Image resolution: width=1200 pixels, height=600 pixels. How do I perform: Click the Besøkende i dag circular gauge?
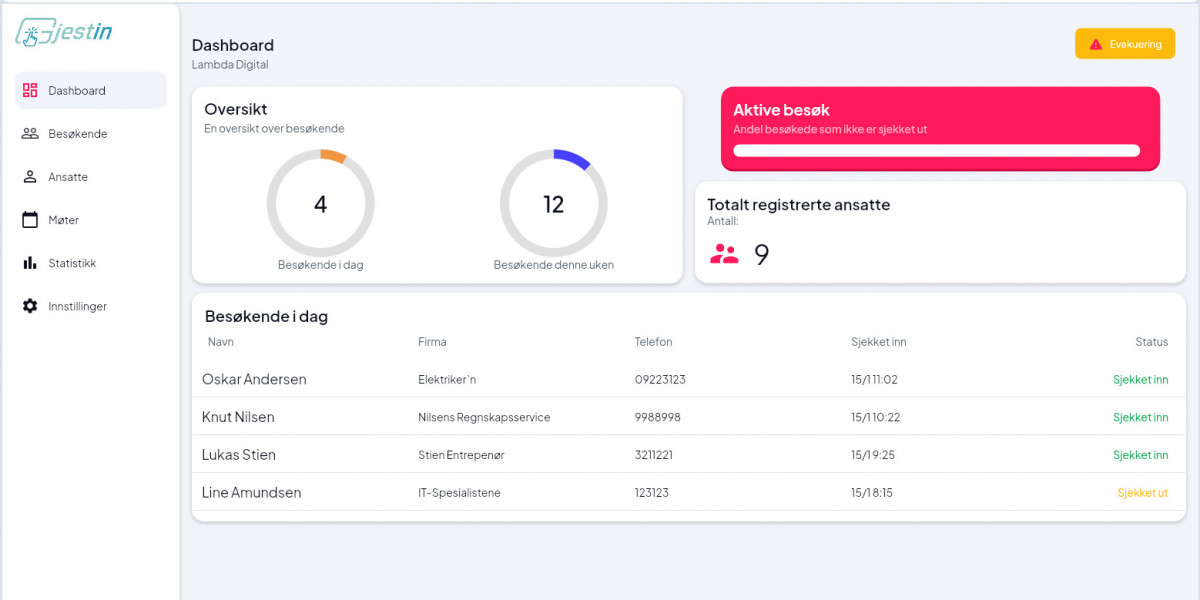320,204
